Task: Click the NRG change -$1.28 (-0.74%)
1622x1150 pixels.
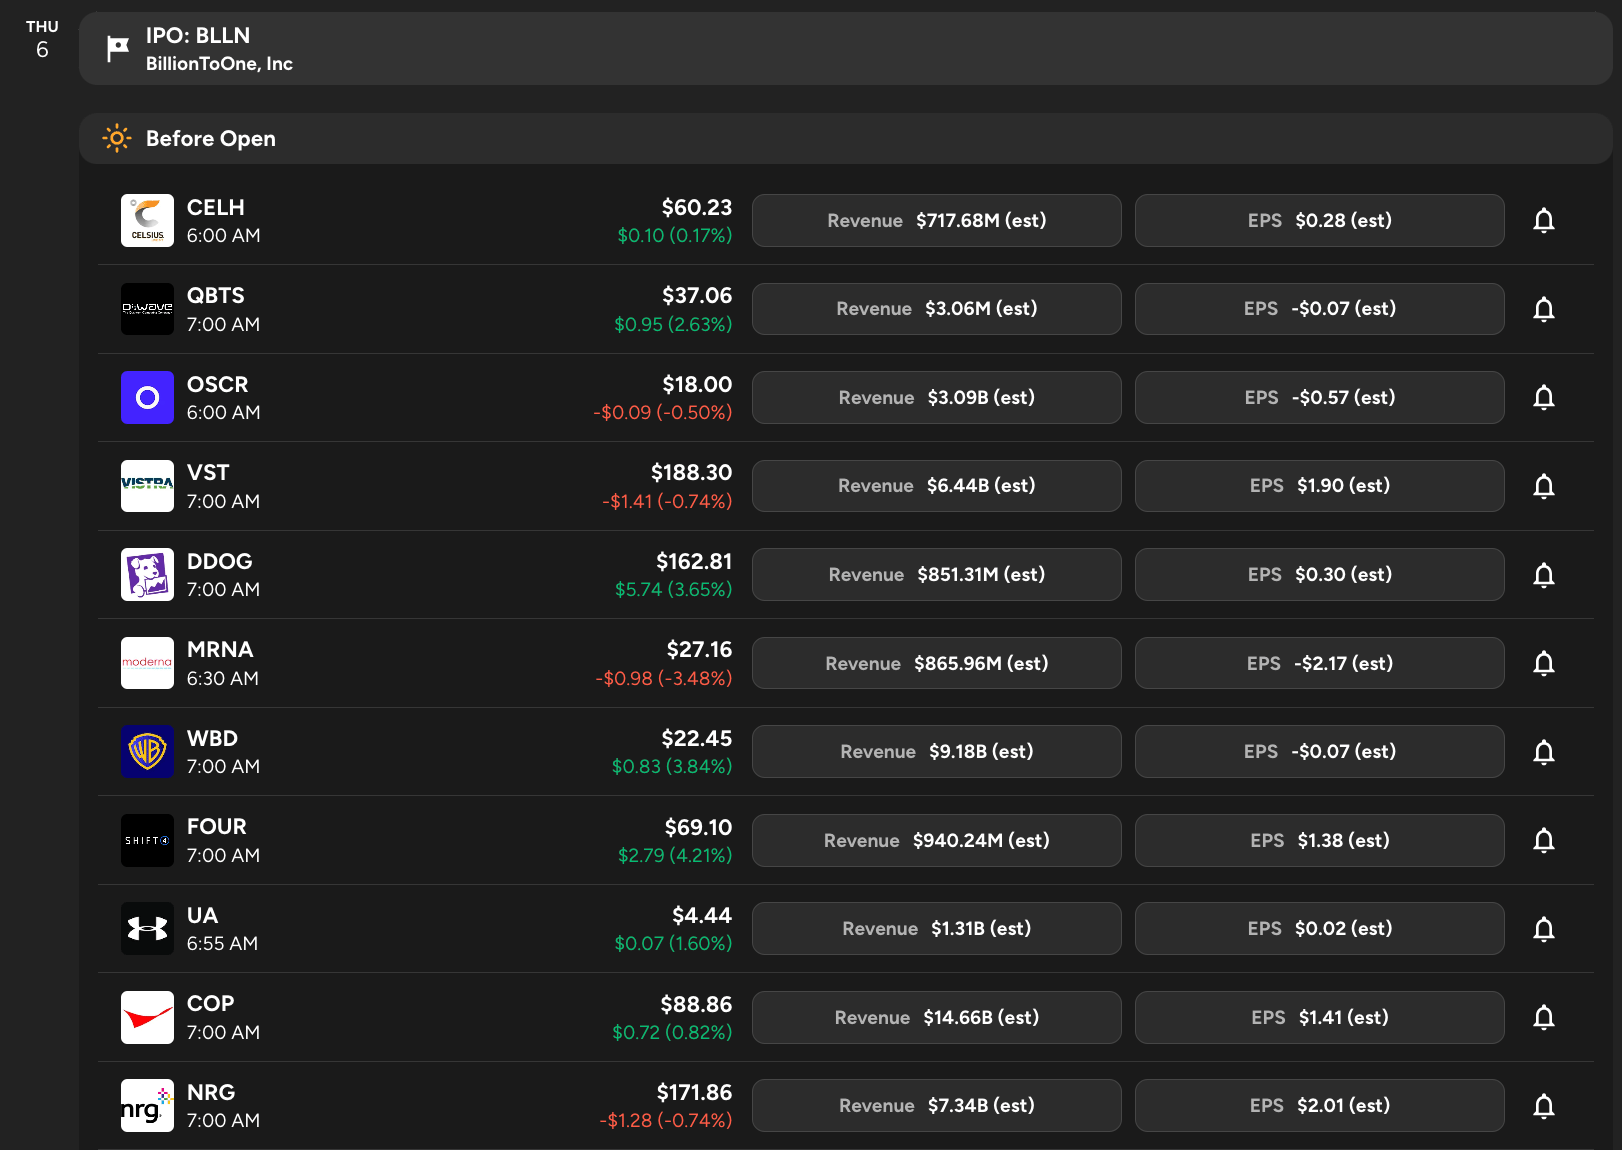Action: [x=666, y=1120]
